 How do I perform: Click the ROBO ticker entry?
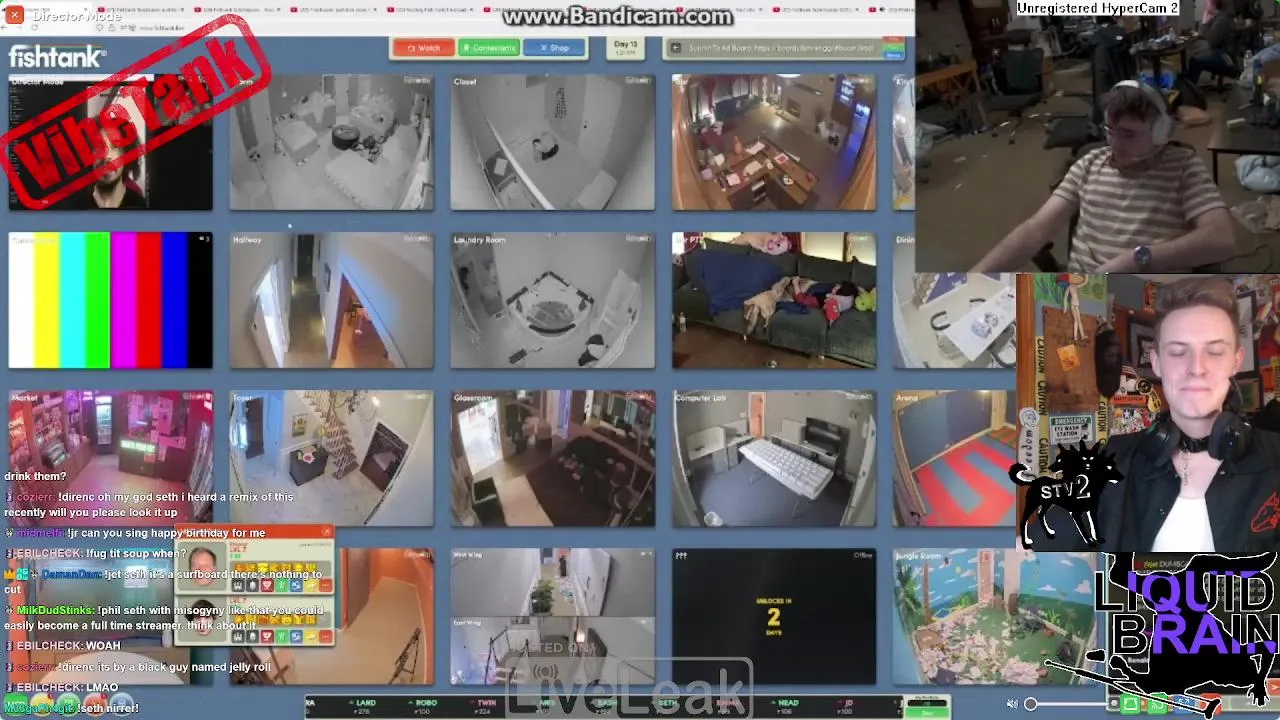pyautogui.click(x=425, y=706)
